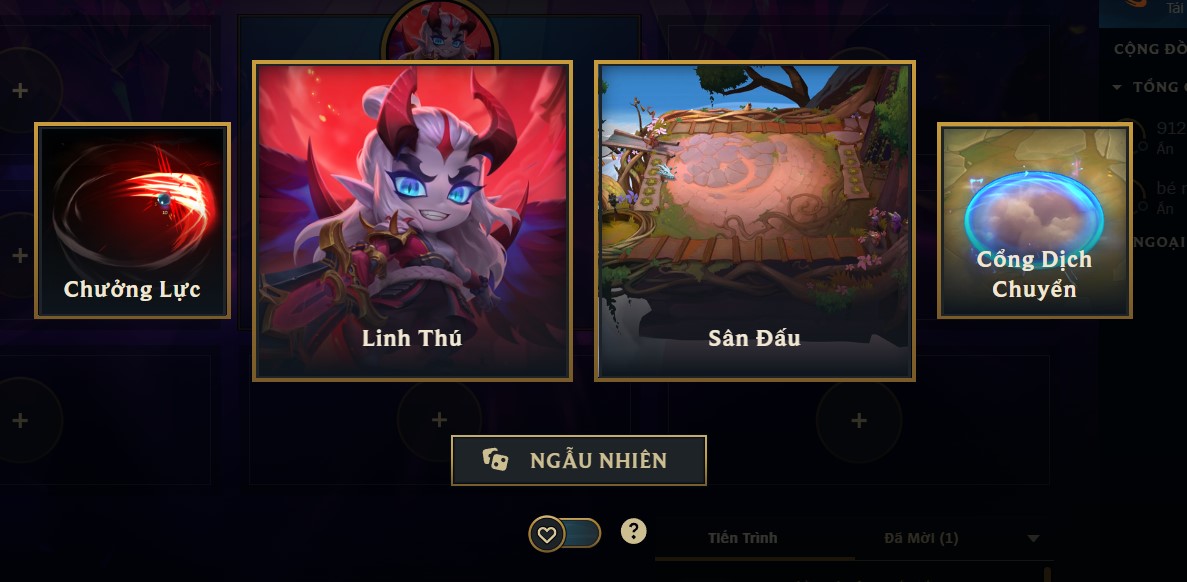Click the little legend avatar portrait at top
Image resolution: width=1187 pixels, height=582 pixels.
tap(440, 32)
